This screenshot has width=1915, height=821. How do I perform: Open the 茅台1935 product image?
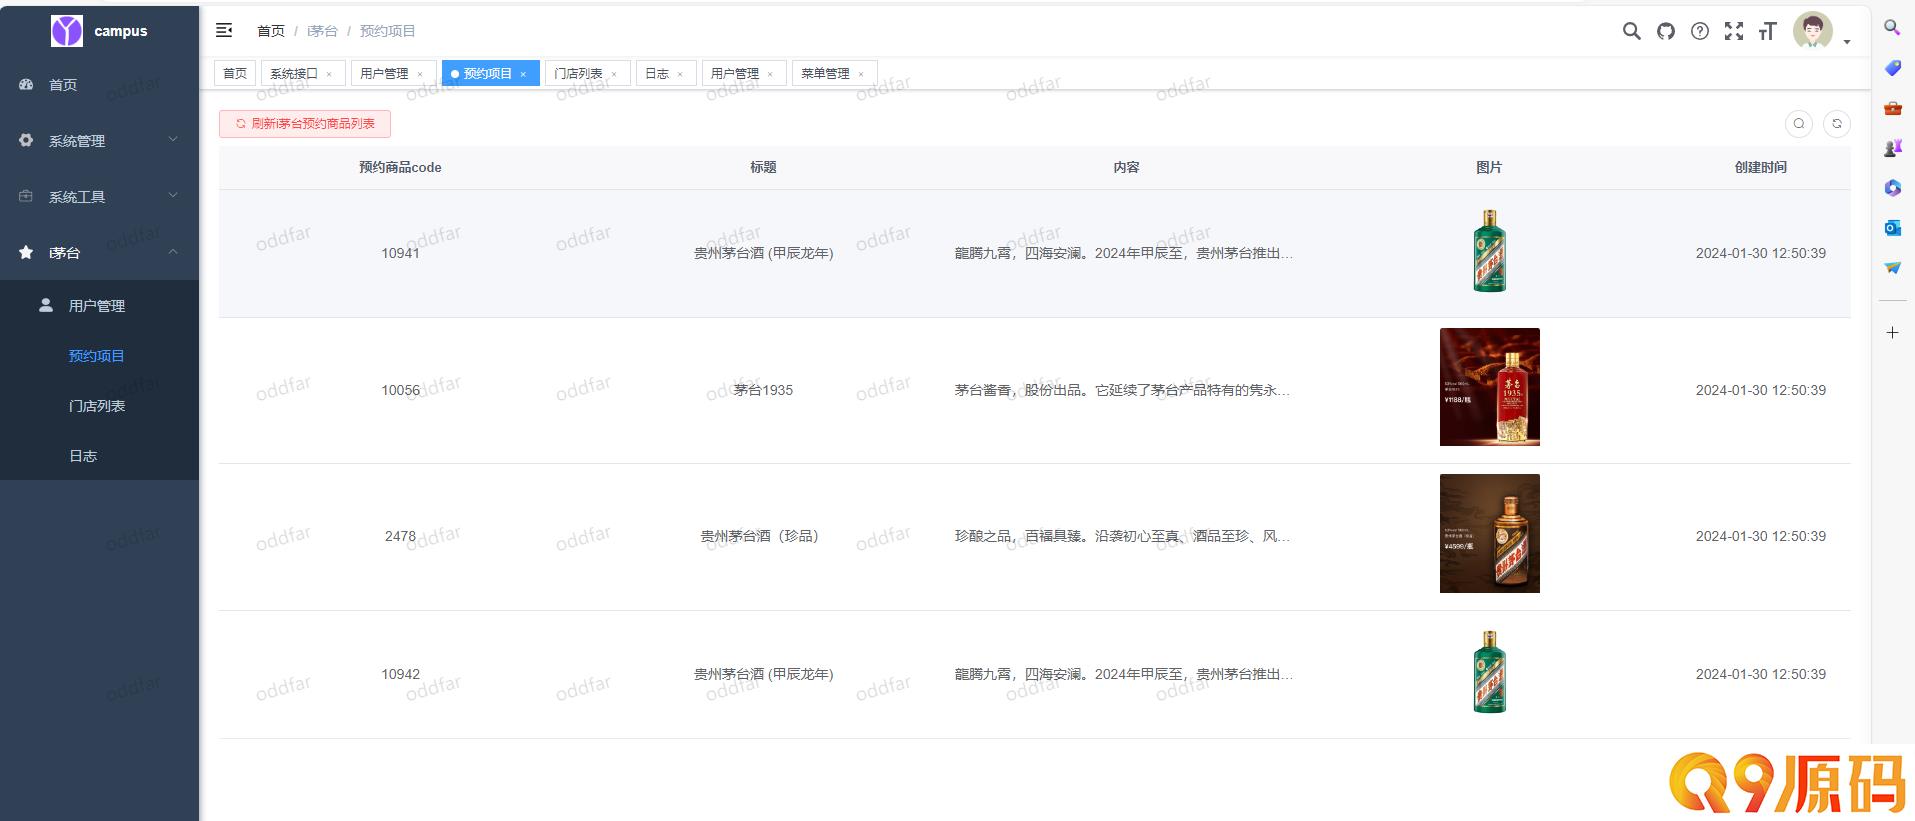tap(1490, 387)
